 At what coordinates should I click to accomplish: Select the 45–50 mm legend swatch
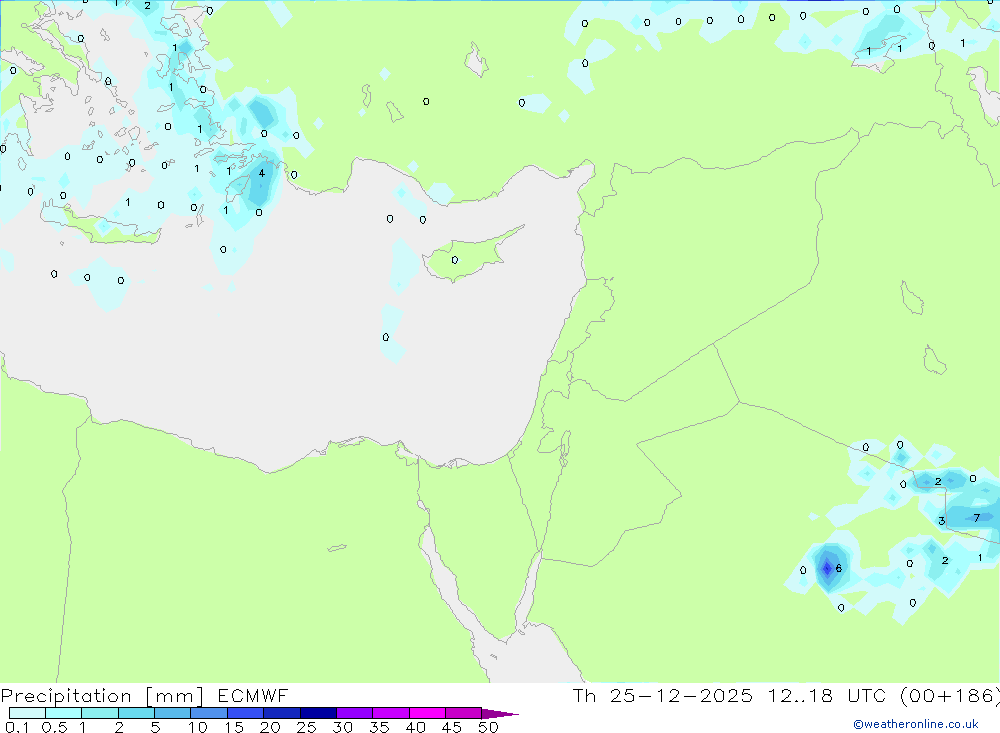(x=463, y=713)
